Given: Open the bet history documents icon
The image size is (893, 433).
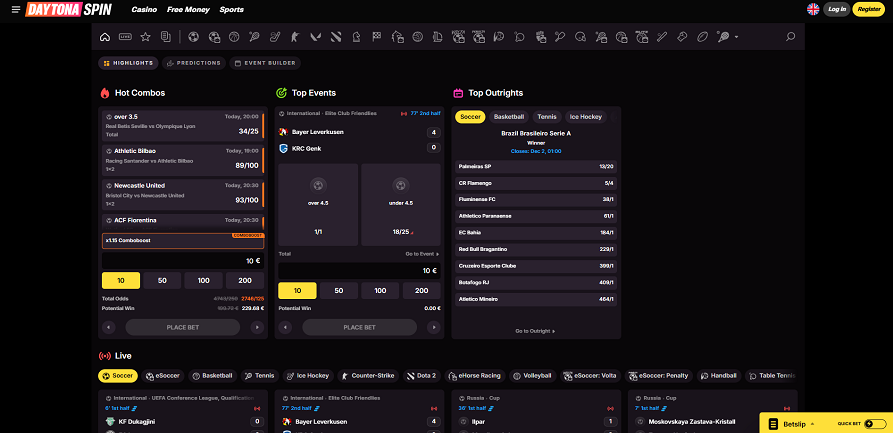Looking at the screenshot, I should click(166, 37).
